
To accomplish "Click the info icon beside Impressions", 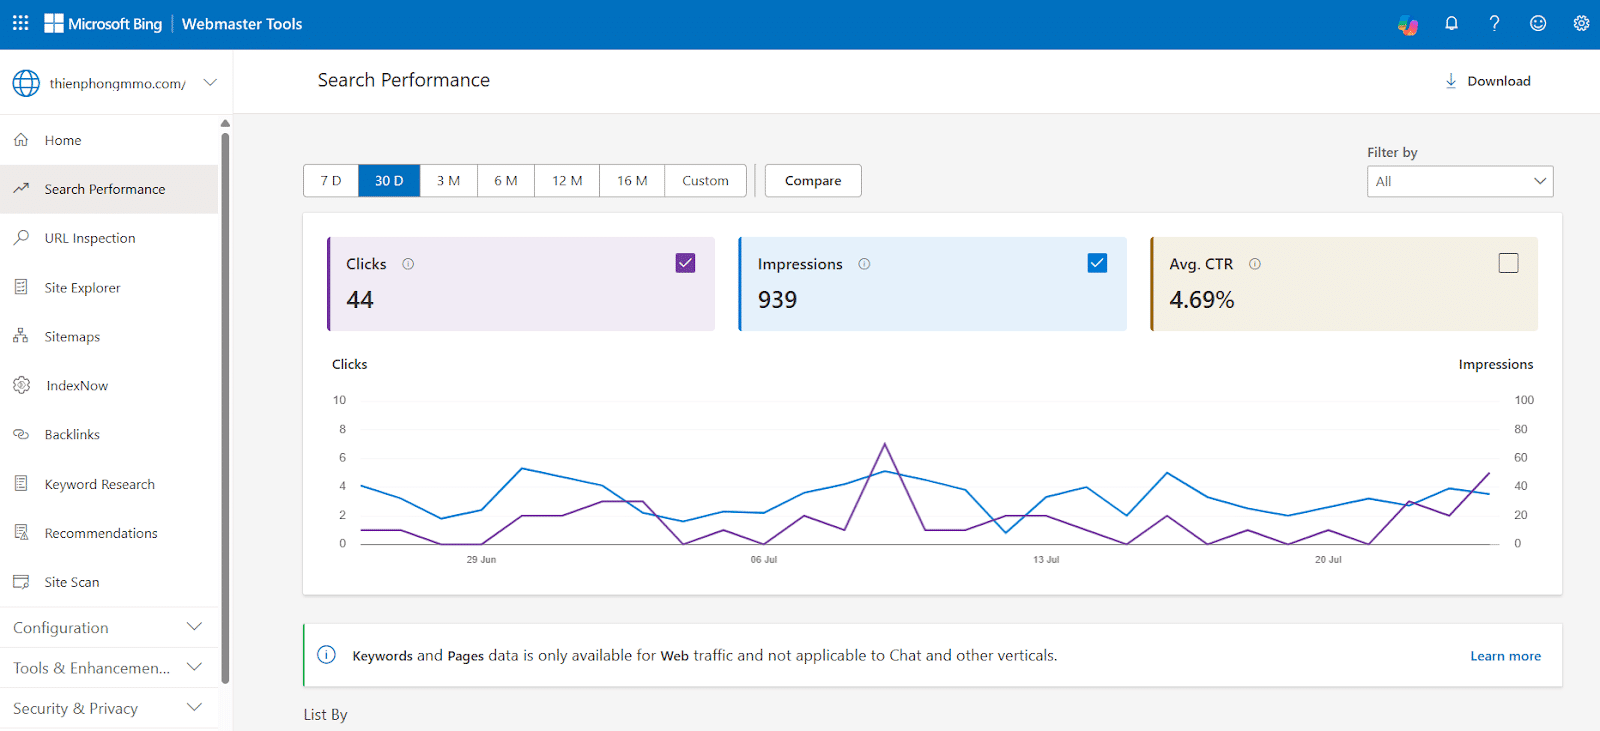I will [x=864, y=264].
